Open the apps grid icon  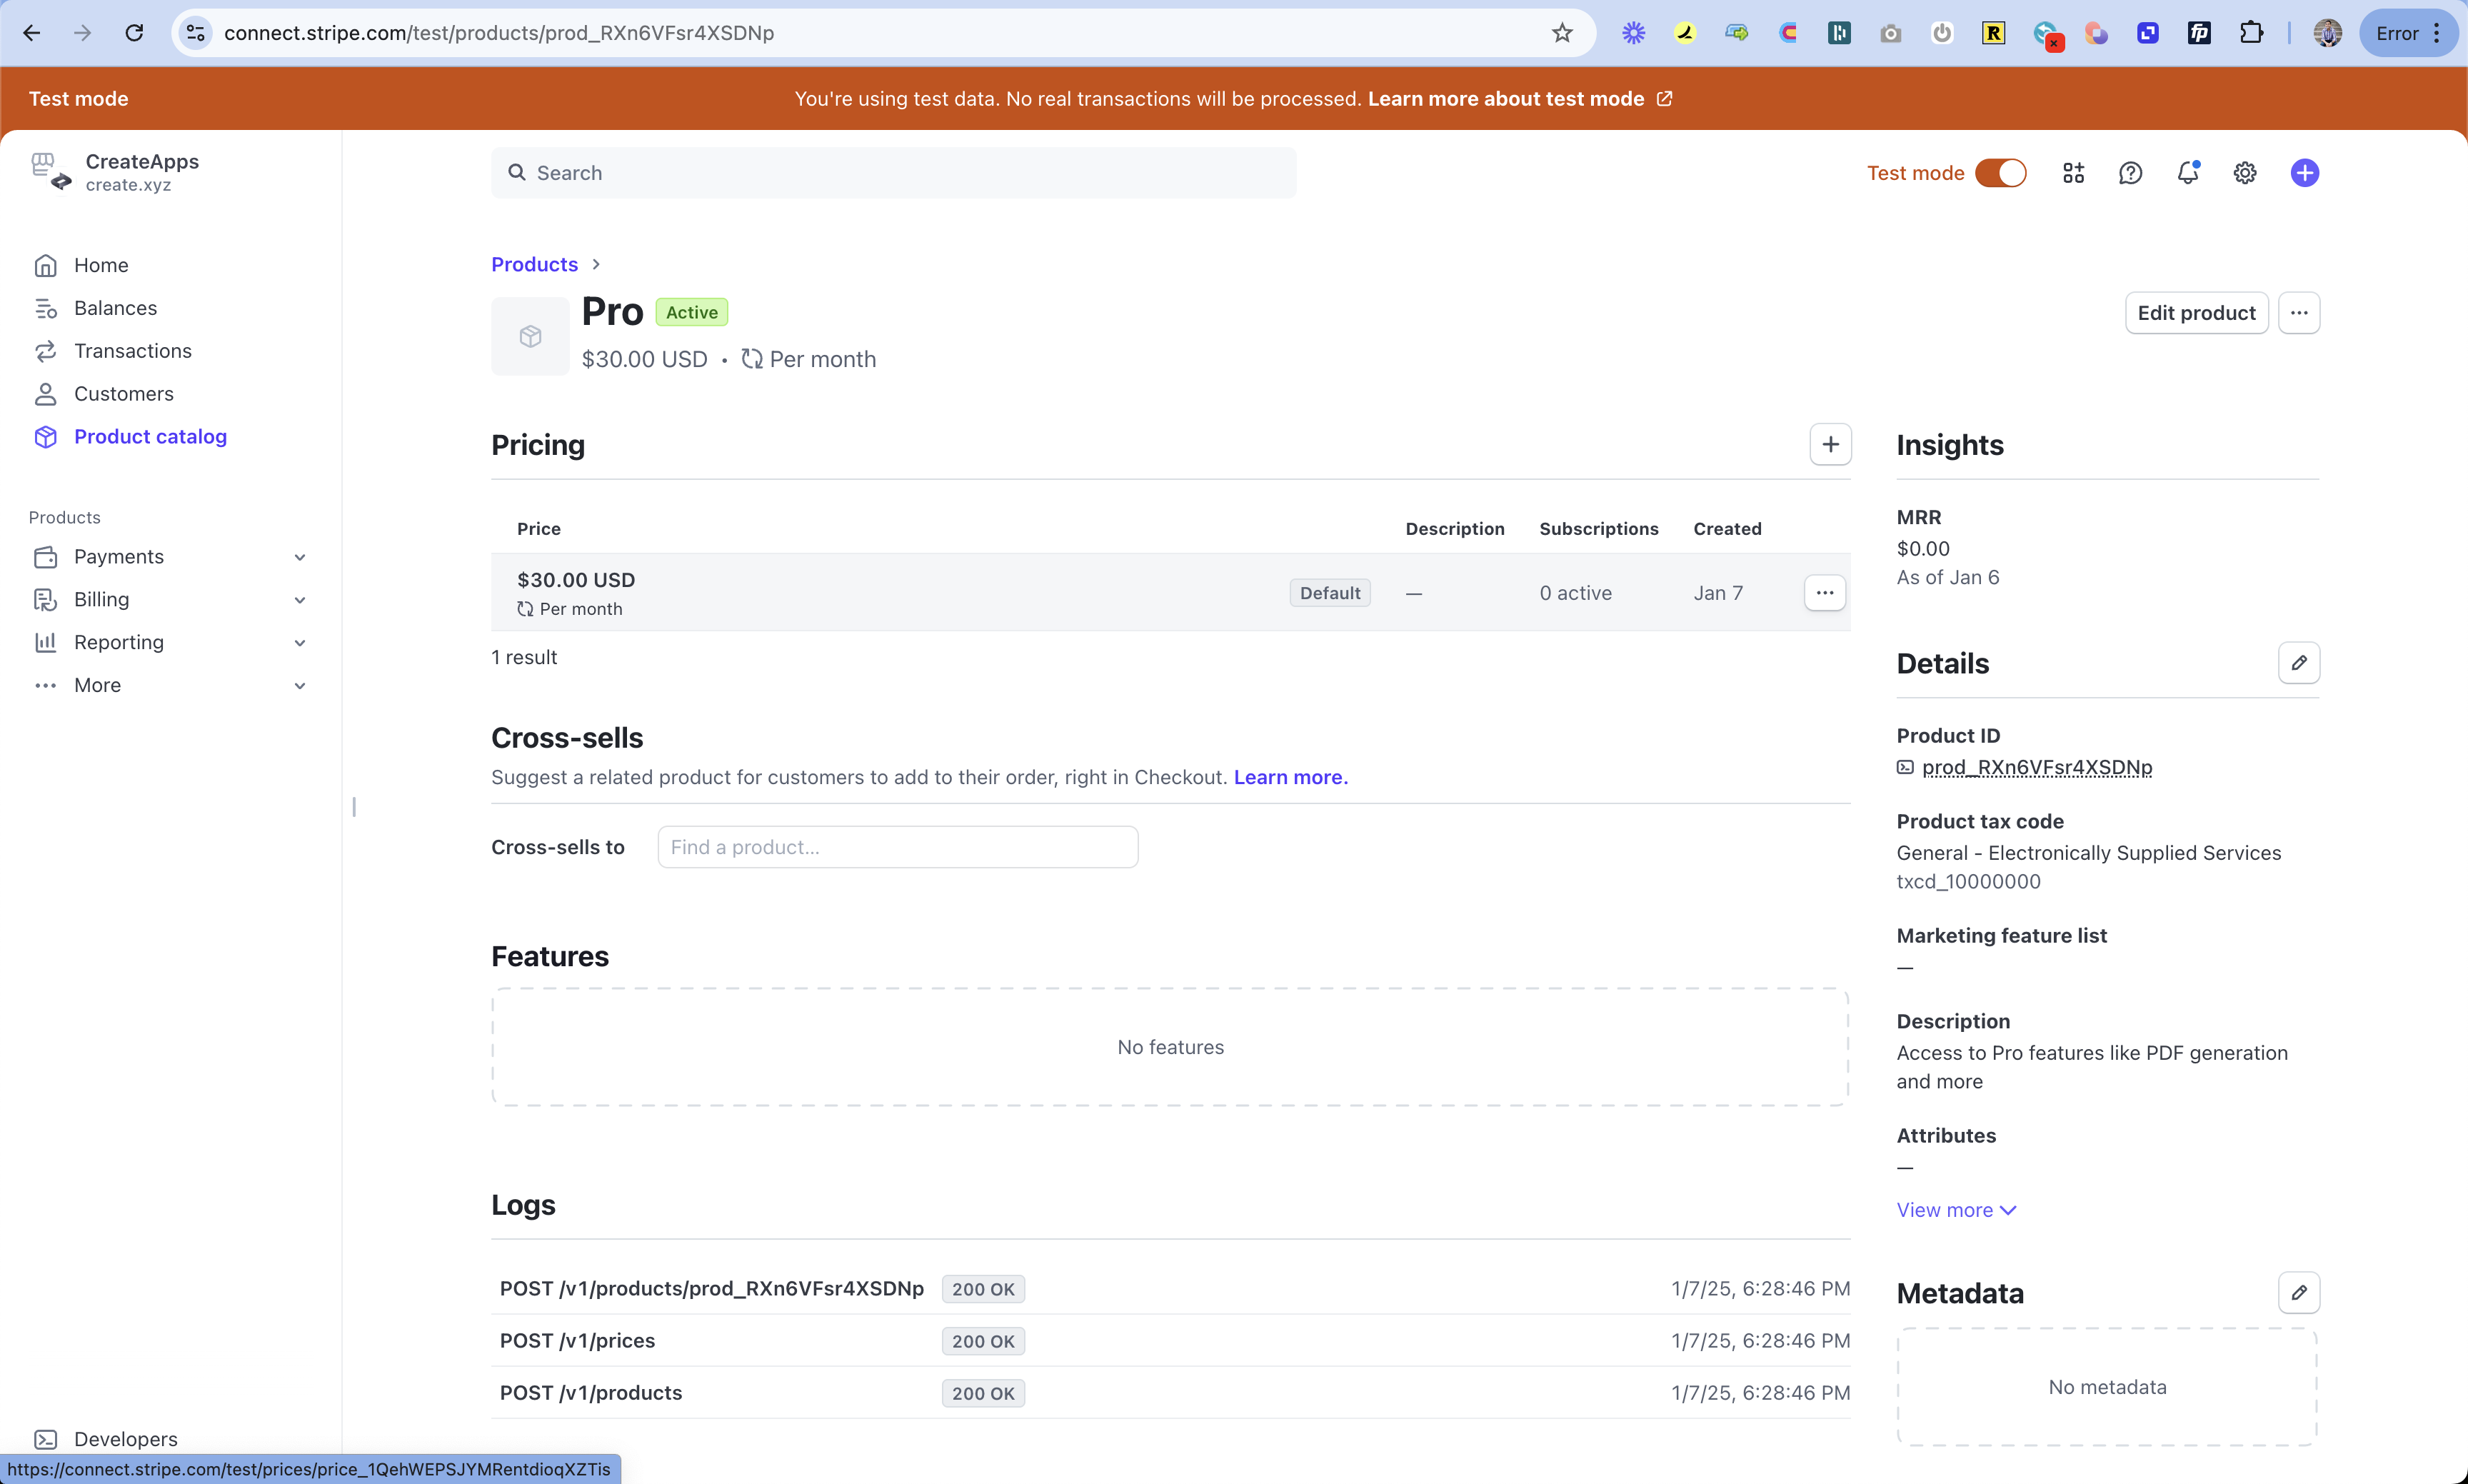(x=2073, y=173)
